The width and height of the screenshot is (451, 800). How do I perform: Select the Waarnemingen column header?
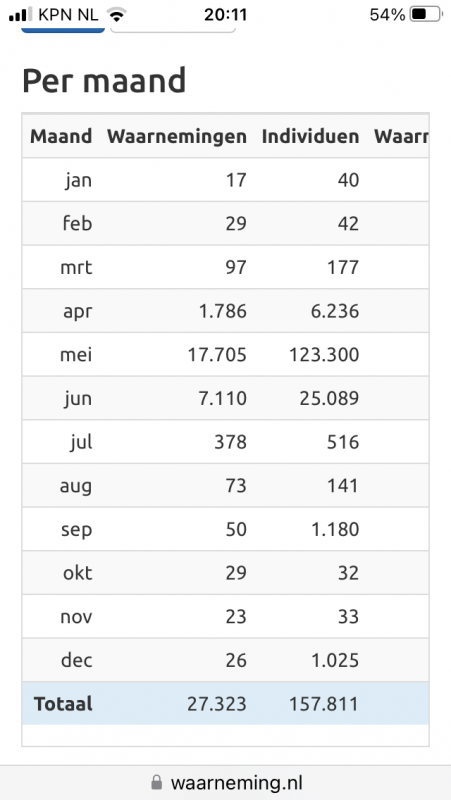[x=177, y=136]
